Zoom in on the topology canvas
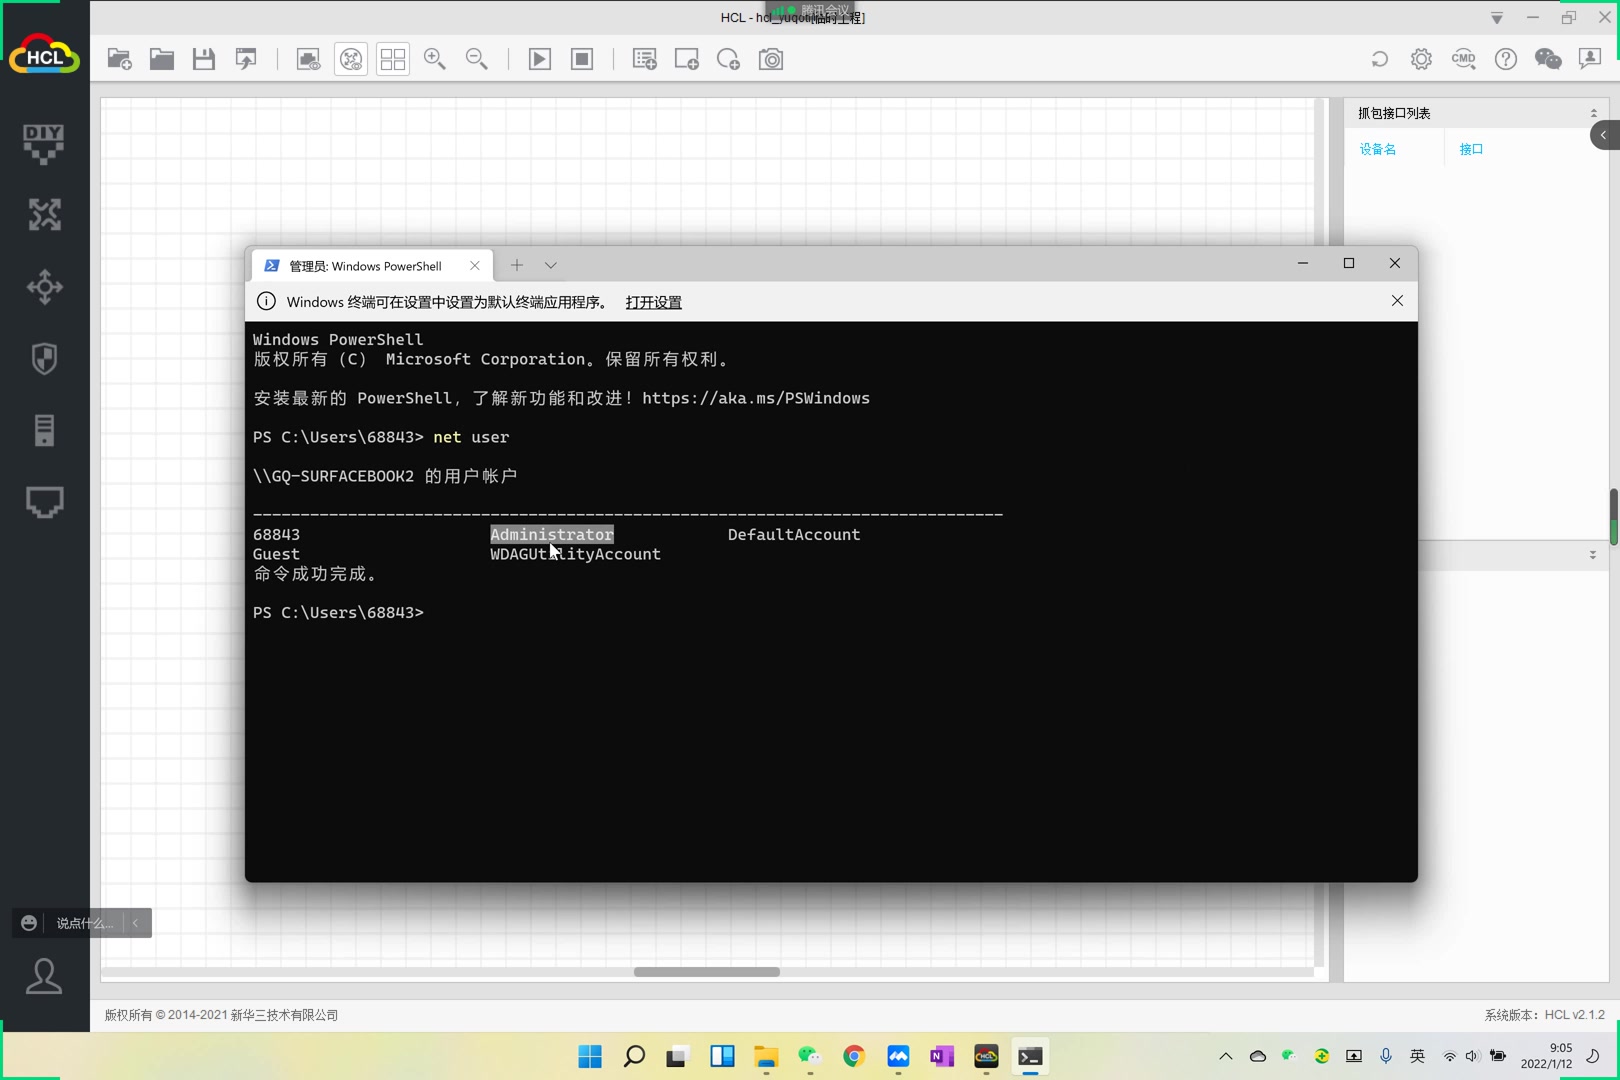 pyautogui.click(x=435, y=59)
